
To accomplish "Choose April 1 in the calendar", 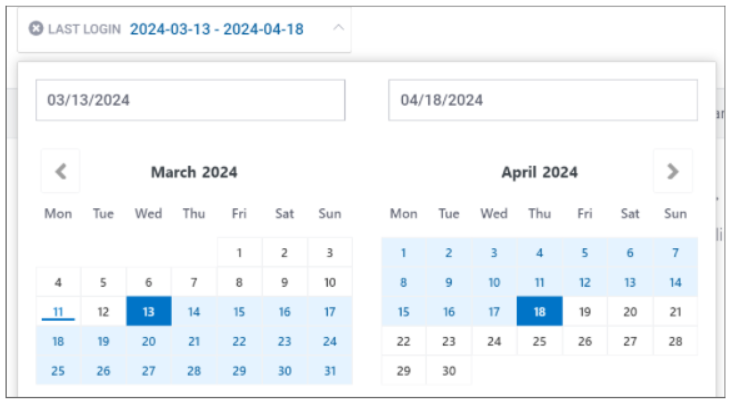I will tap(403, 253).
